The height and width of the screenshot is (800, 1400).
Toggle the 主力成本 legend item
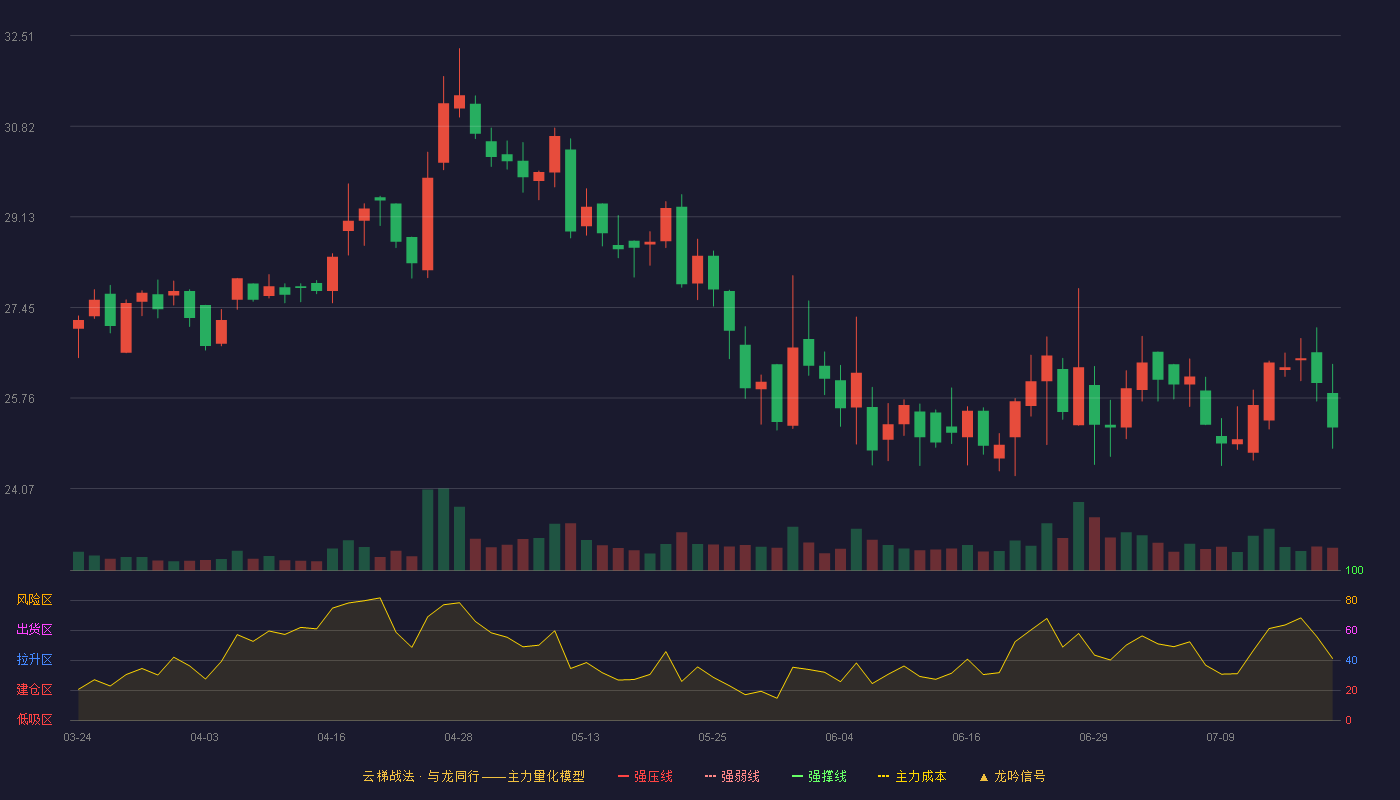[x=912, y=776]
